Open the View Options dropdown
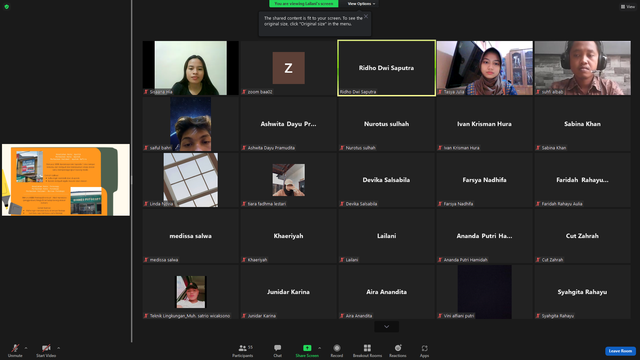Screen dimensions: 640x360 pyautogui.click(x=361, y=4)
